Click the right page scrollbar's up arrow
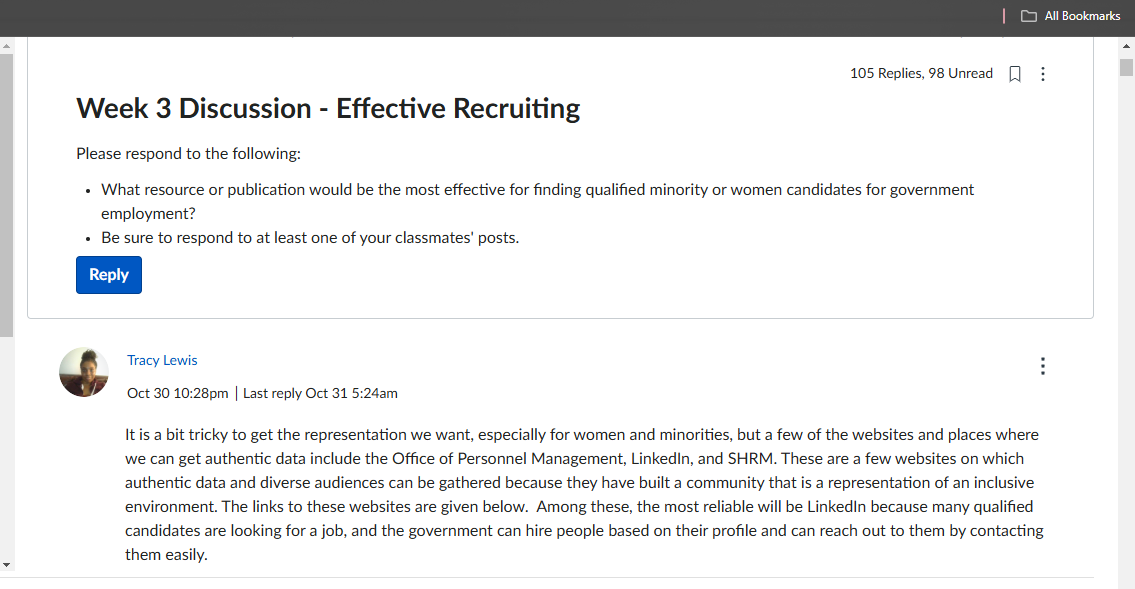 [x=1126, y=46]
